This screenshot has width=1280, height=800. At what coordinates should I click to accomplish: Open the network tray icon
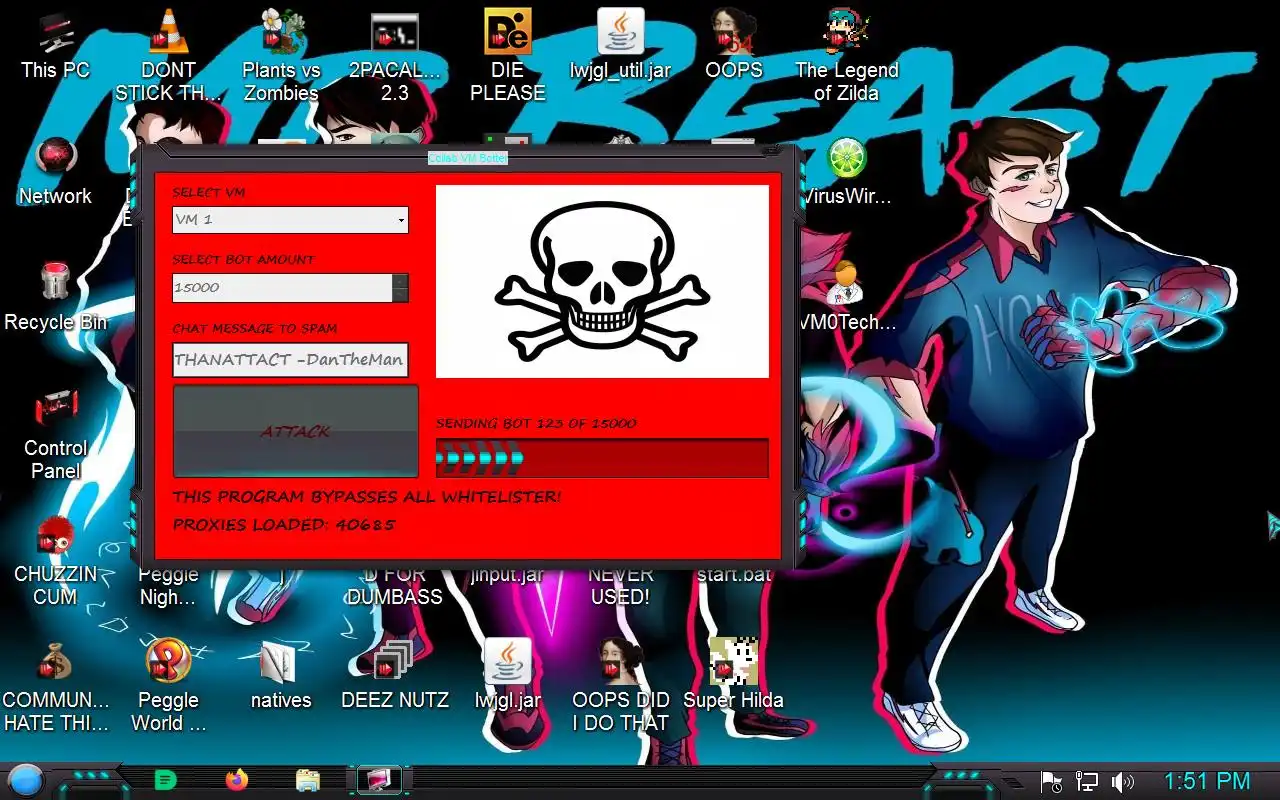click(1087, 781)
